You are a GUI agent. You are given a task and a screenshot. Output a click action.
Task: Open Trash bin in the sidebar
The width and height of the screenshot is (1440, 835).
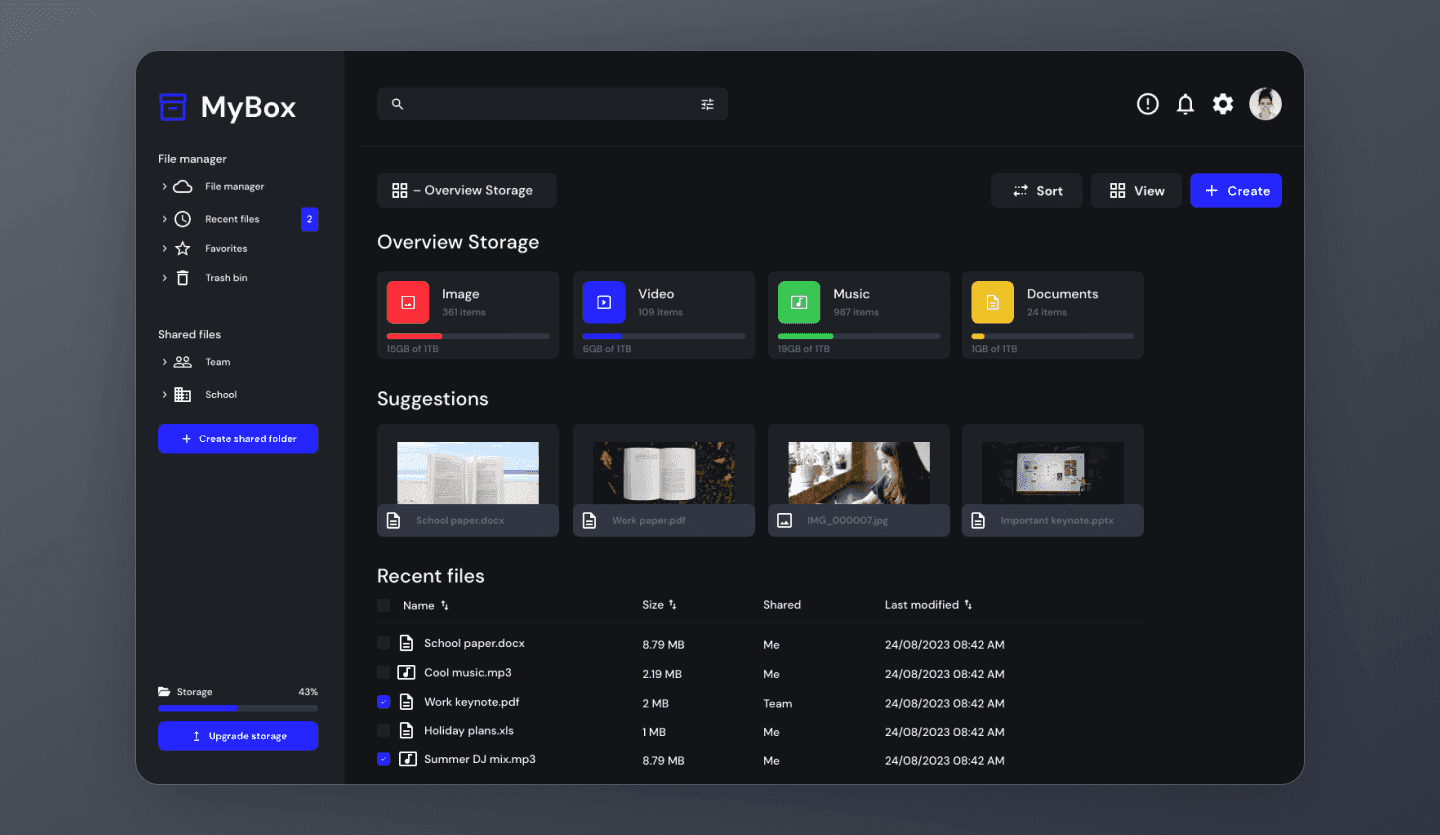tap(226, 278)
